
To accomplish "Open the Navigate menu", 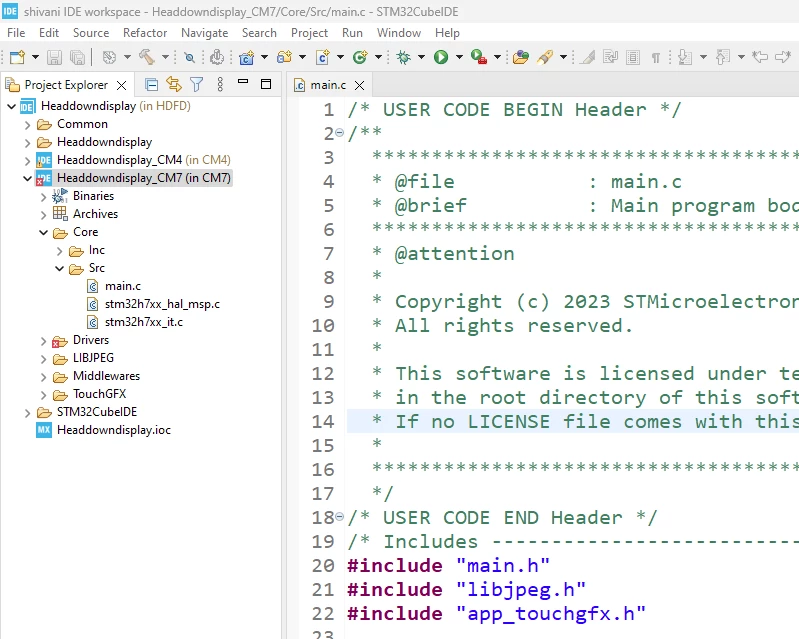I will [x=204, y=33].
